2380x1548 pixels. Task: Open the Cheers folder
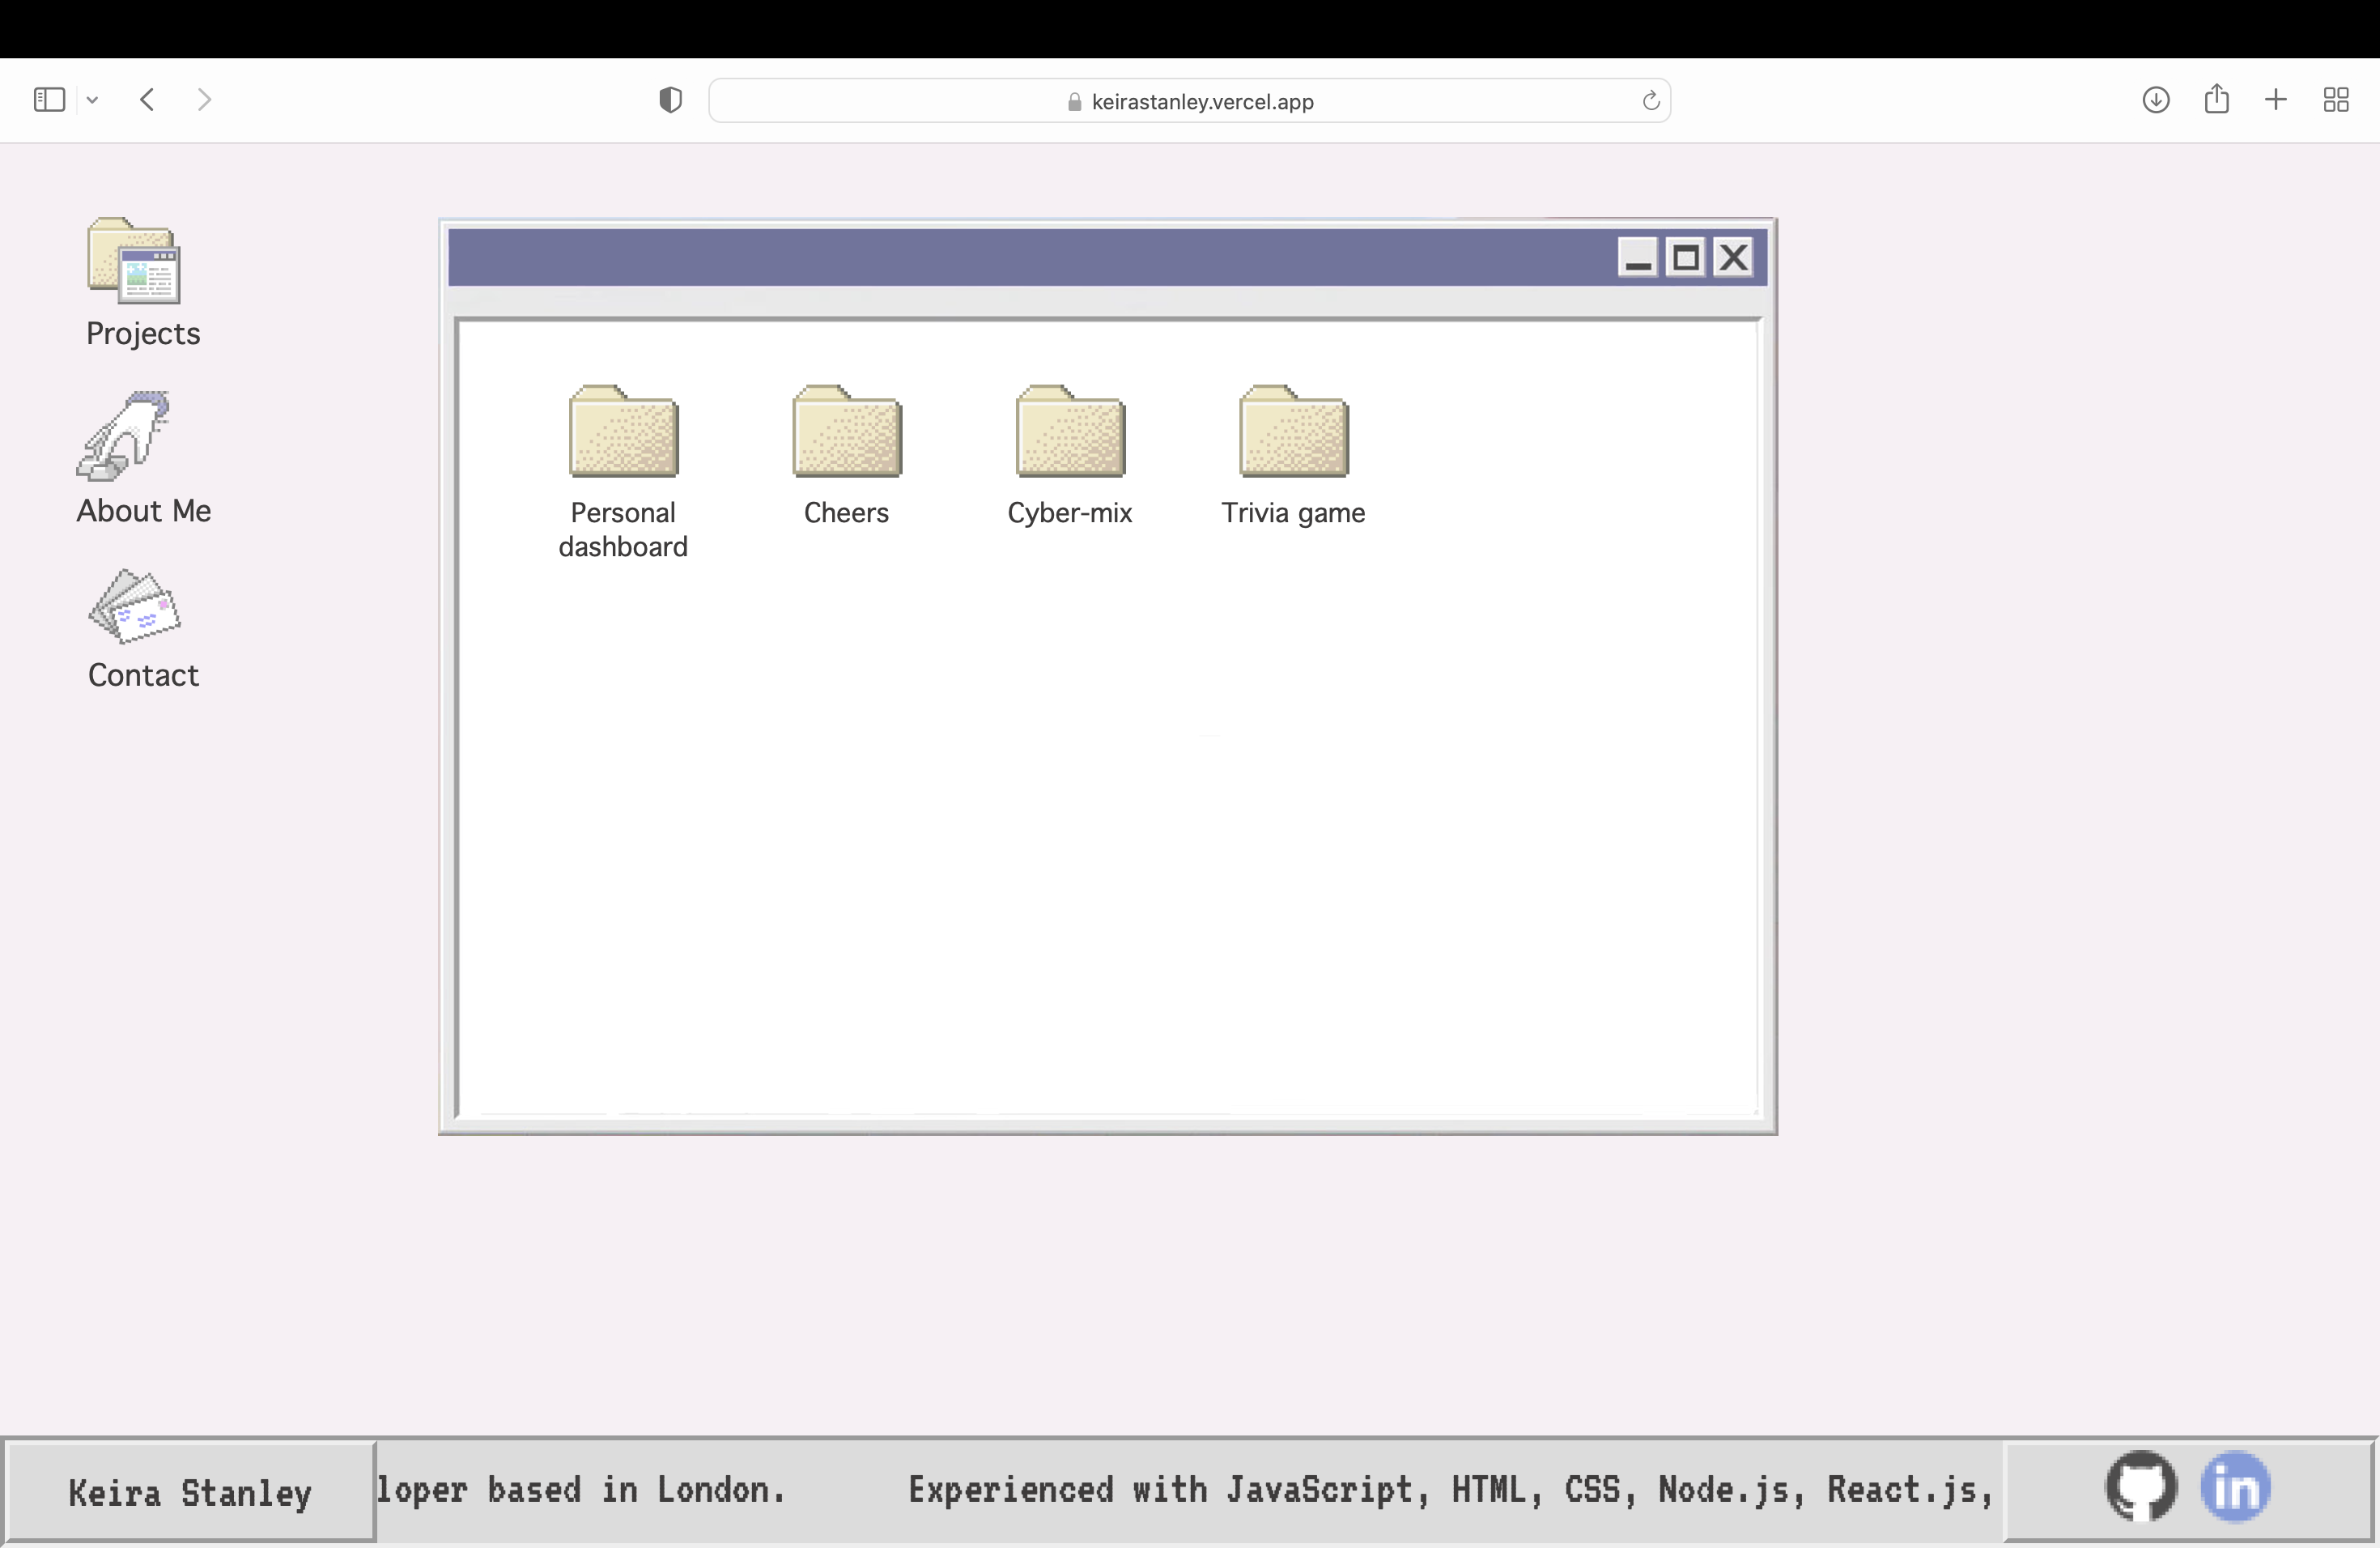(846, 432)
